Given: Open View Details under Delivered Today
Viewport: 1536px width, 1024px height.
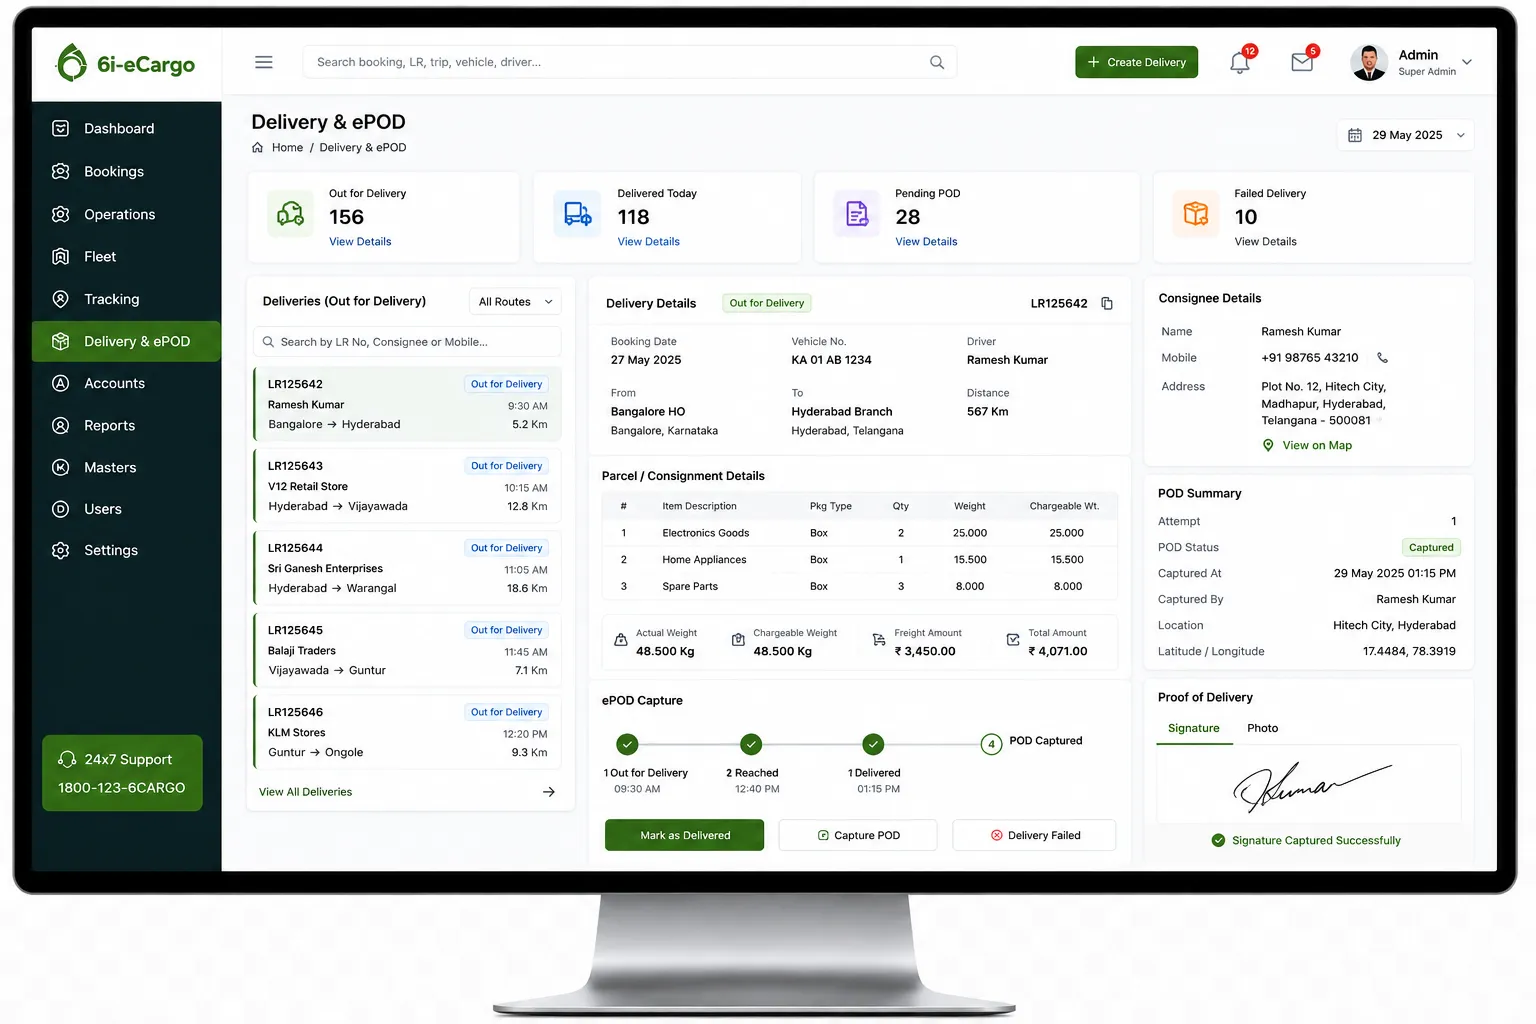Looking at the screenshot, I should click(x=648, y=242).
